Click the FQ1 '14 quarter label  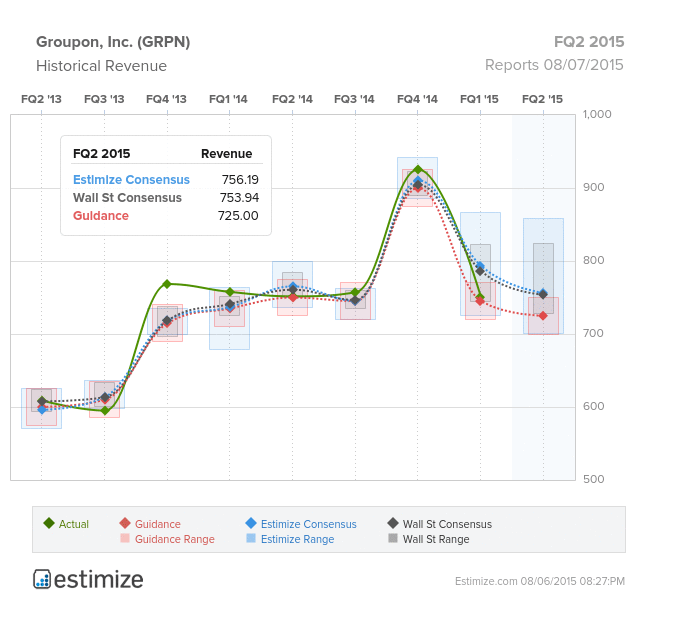pos(229,99)
